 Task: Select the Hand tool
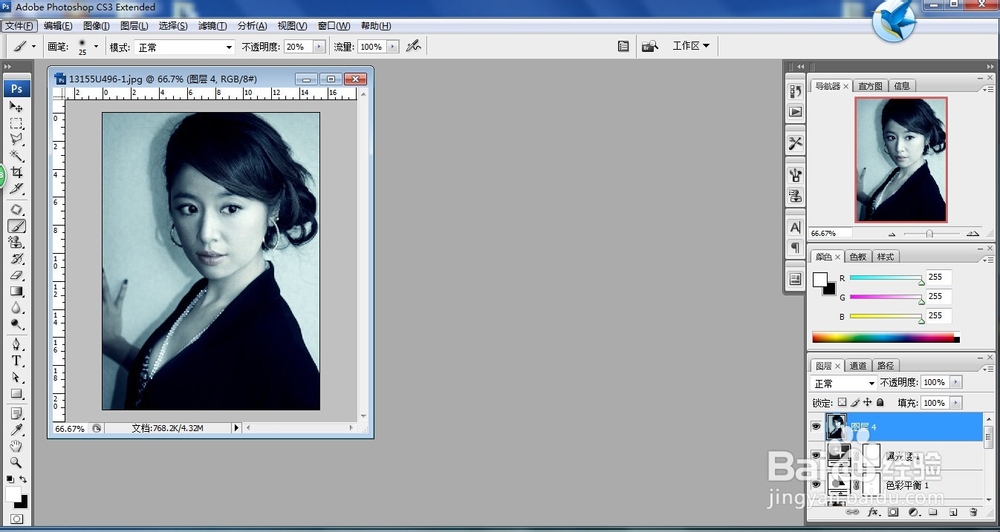coord(16,446)
